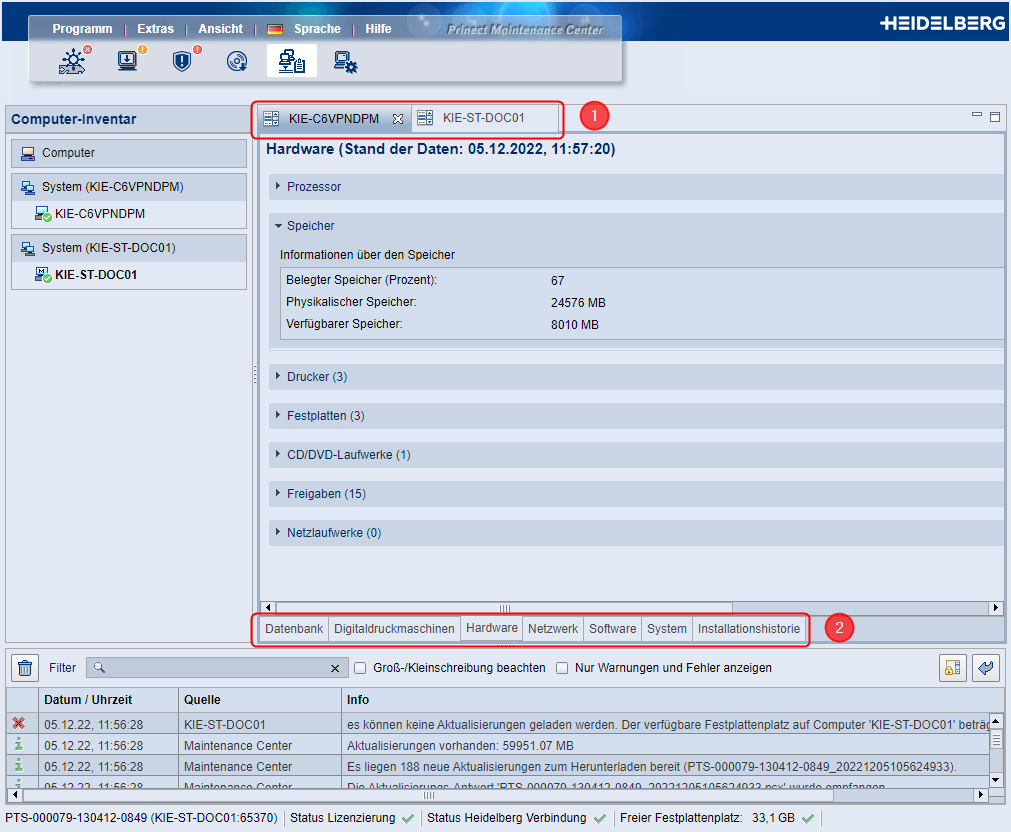Viewport: 1011px width, 832px height.
Task: Click info icon of '188 neue Aktualisierungen' row
Action: tap(19, 766)
